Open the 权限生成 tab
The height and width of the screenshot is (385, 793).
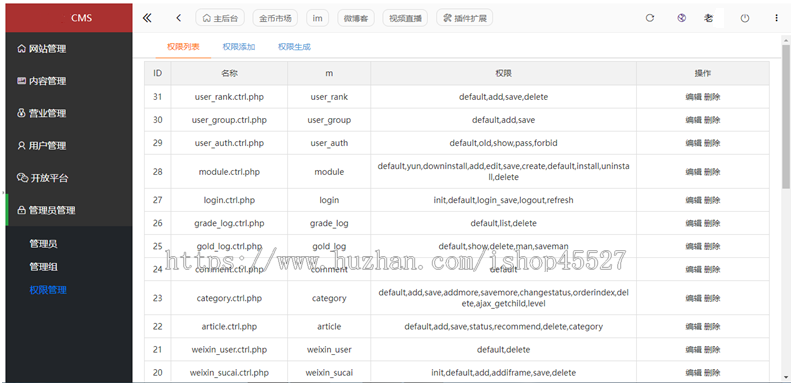point(294,47)
